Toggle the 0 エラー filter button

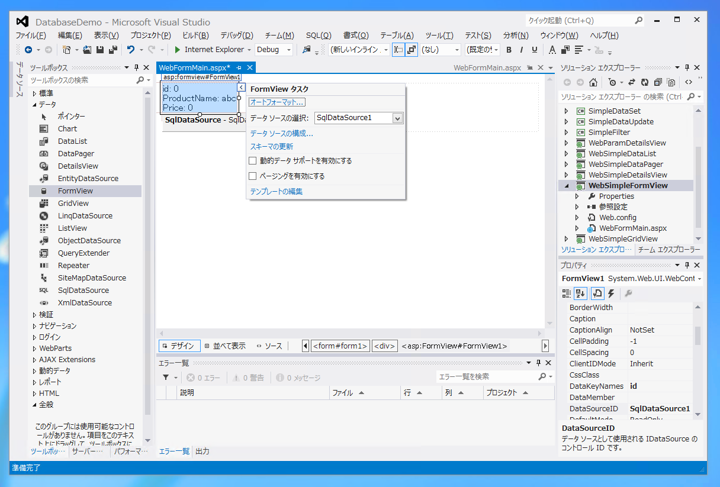(x=203, y=378)
